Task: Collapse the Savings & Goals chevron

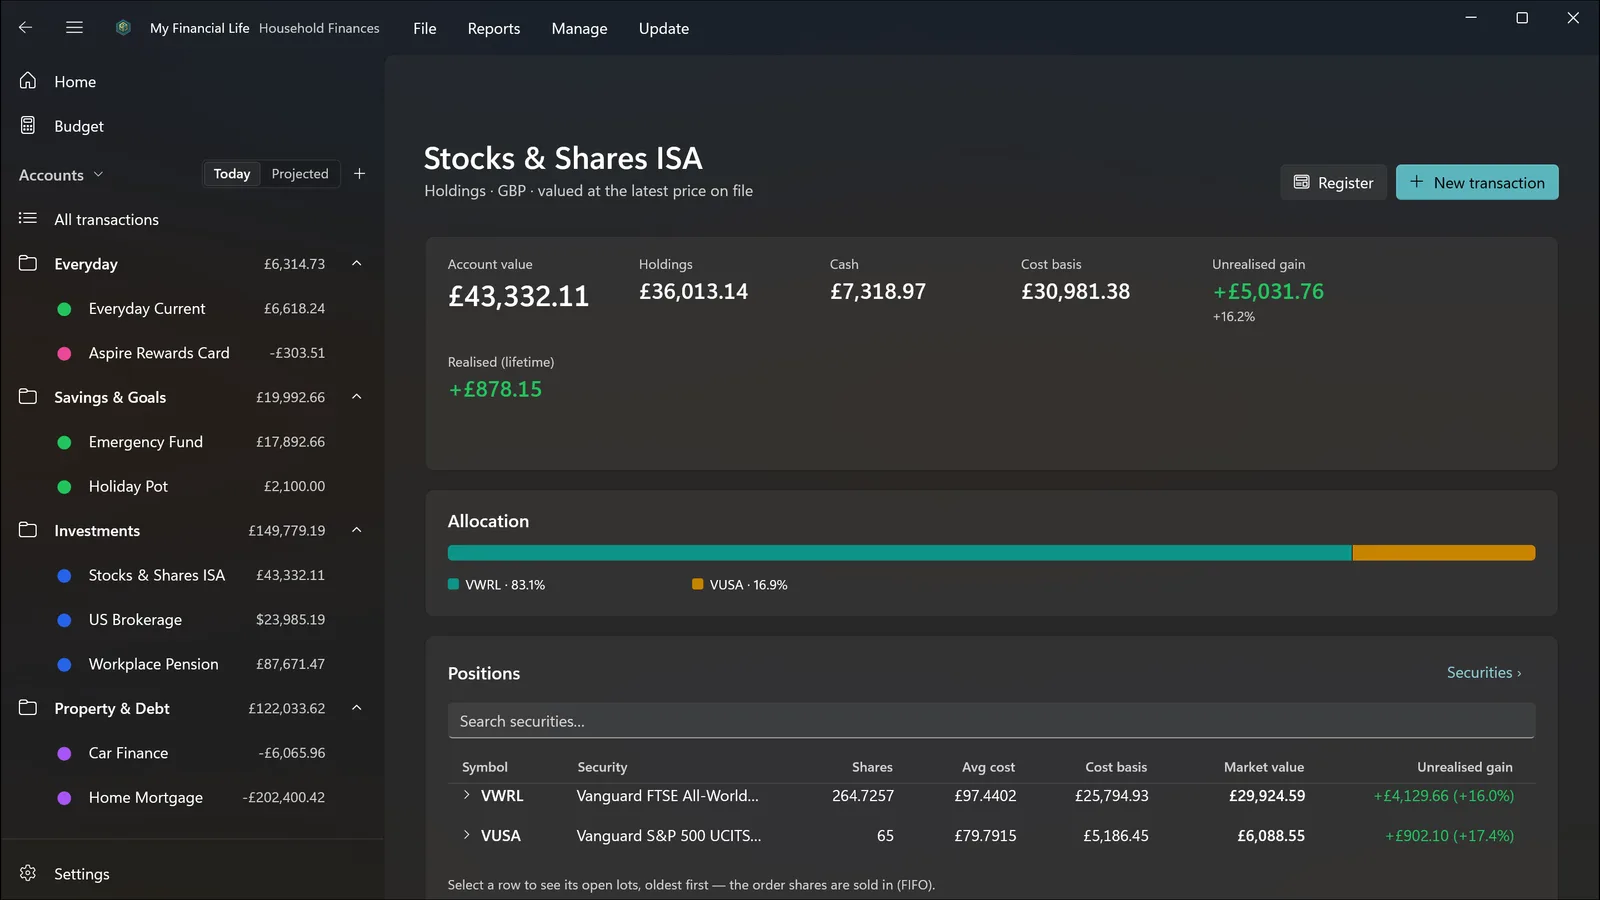Action: 357,397
